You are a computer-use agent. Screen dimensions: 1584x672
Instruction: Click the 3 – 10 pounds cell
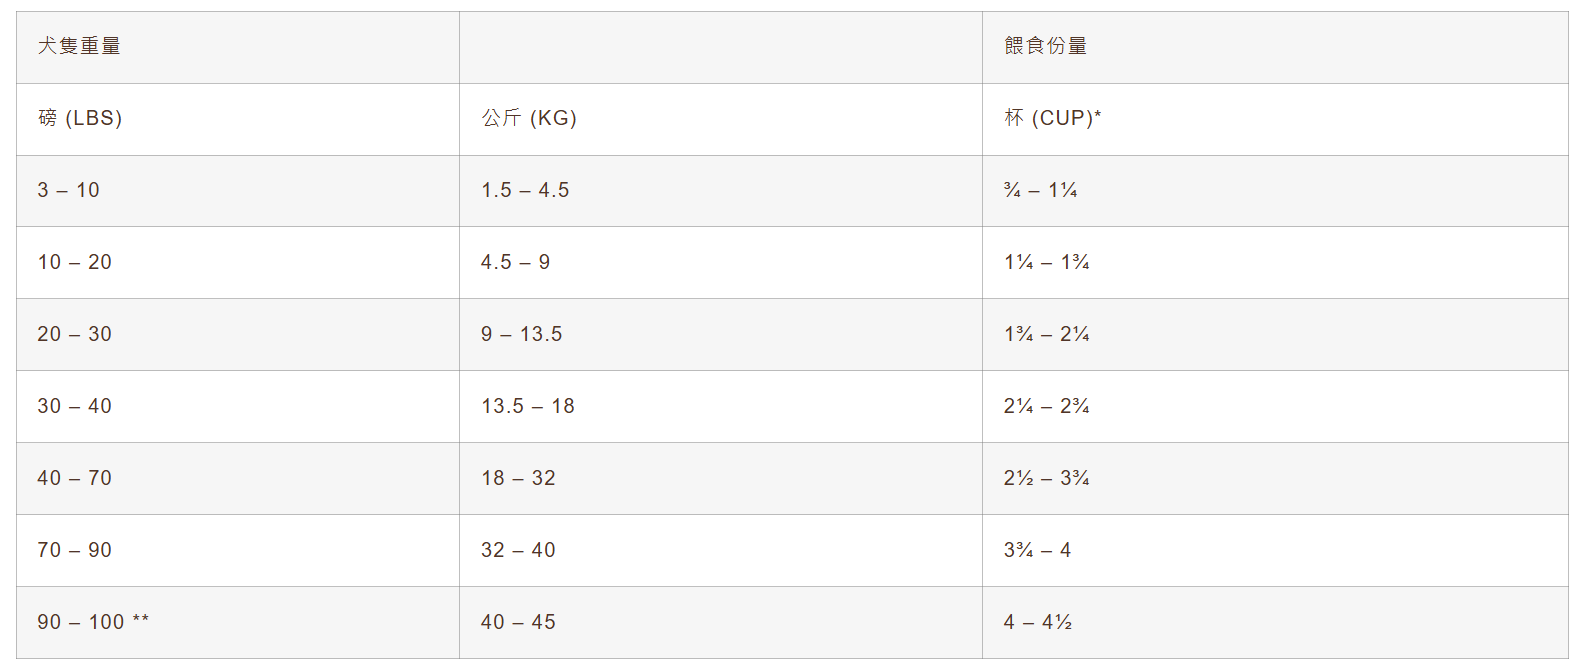coord(69,190)
